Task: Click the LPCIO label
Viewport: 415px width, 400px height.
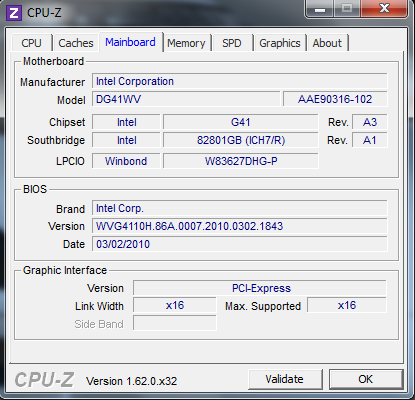Action: [x=70, y=161]
